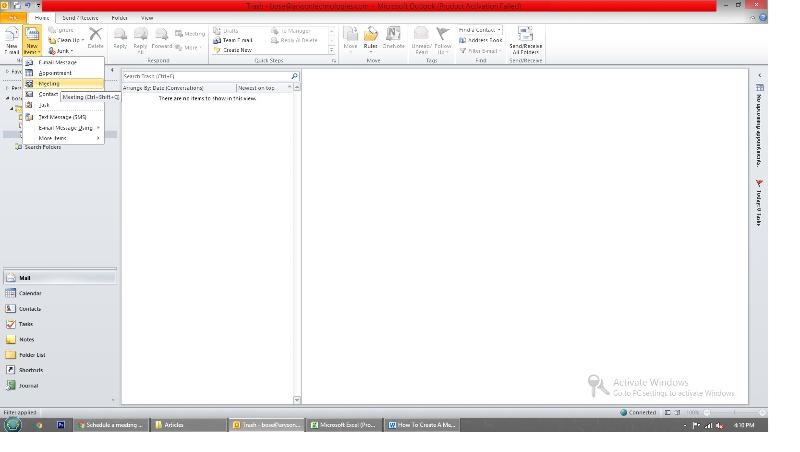Select the Create New quick step
The width and height of the screenshot is (800, 452).
click(x=233, y=51)
